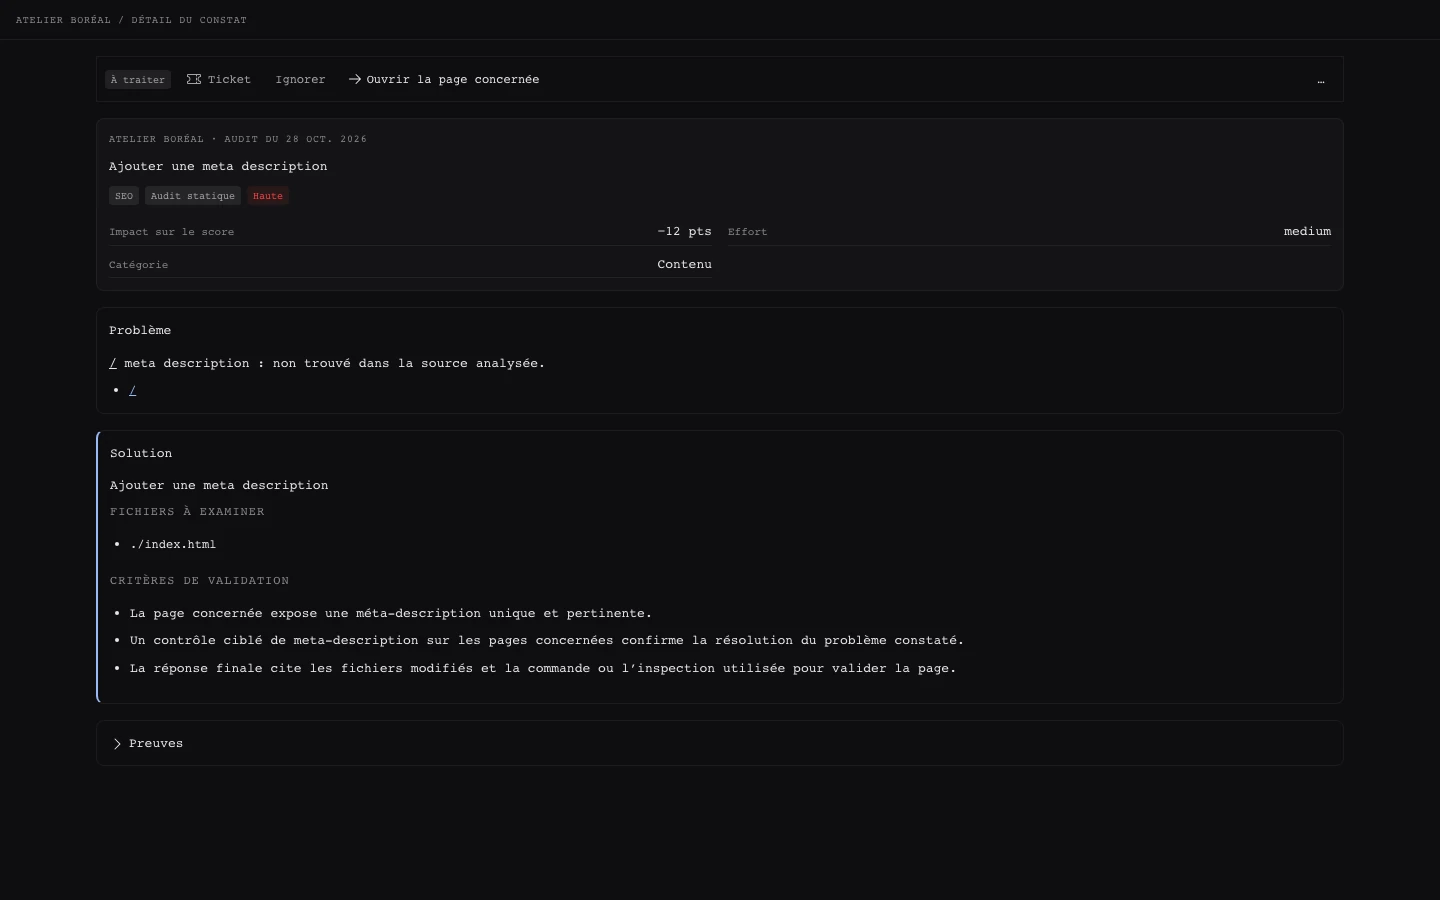The width and height of the screenshot is (1440, 900).
Task: Select the 'Audit statique' tag
Action: pyautogui.click(x=193, y=196)
